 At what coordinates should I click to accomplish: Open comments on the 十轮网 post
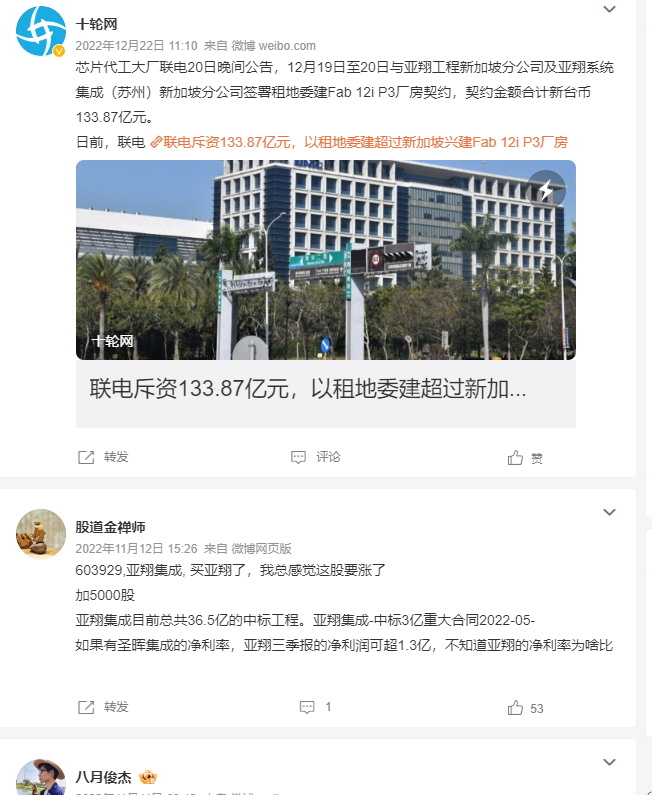pyautogui.click(x=315, y=457)
